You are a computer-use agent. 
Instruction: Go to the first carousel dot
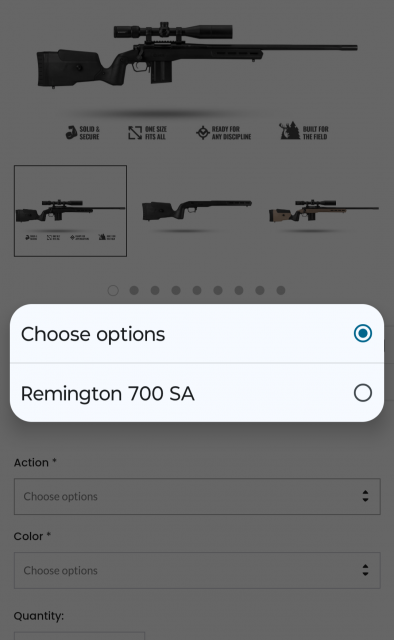pos(113,290)
